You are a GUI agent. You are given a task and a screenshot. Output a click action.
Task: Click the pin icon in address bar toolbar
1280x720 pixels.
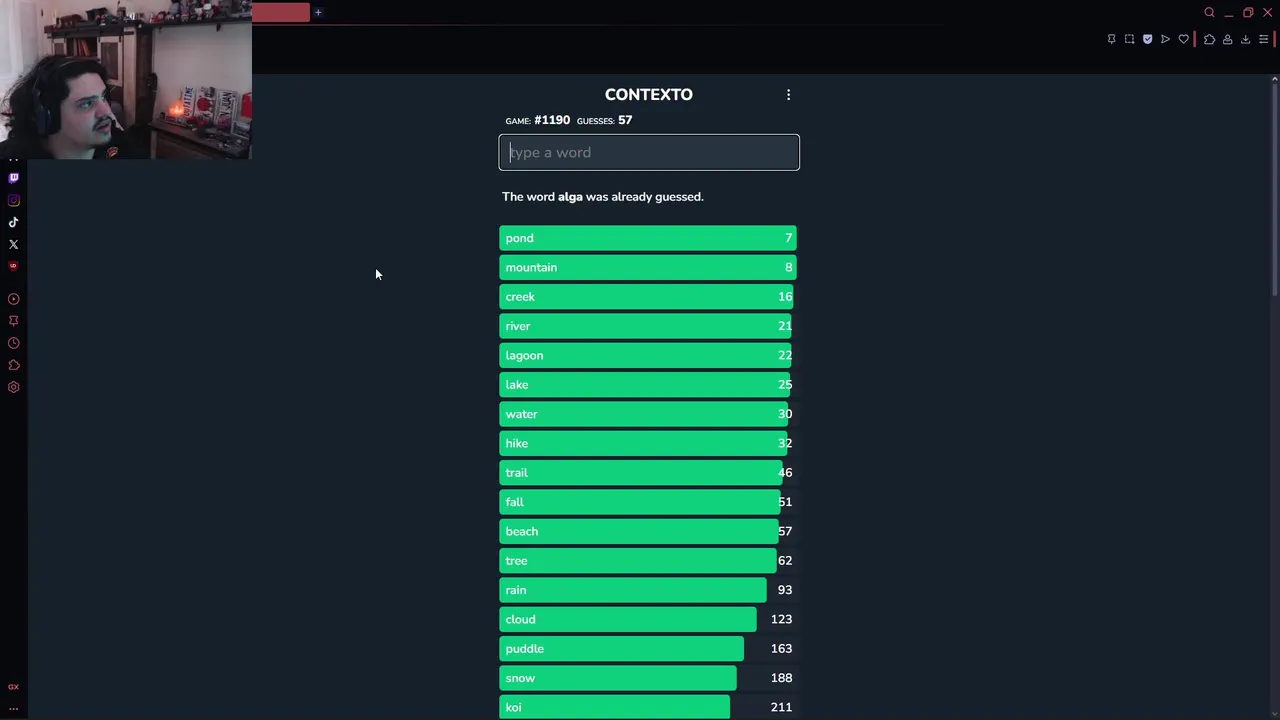[1111, 39]
